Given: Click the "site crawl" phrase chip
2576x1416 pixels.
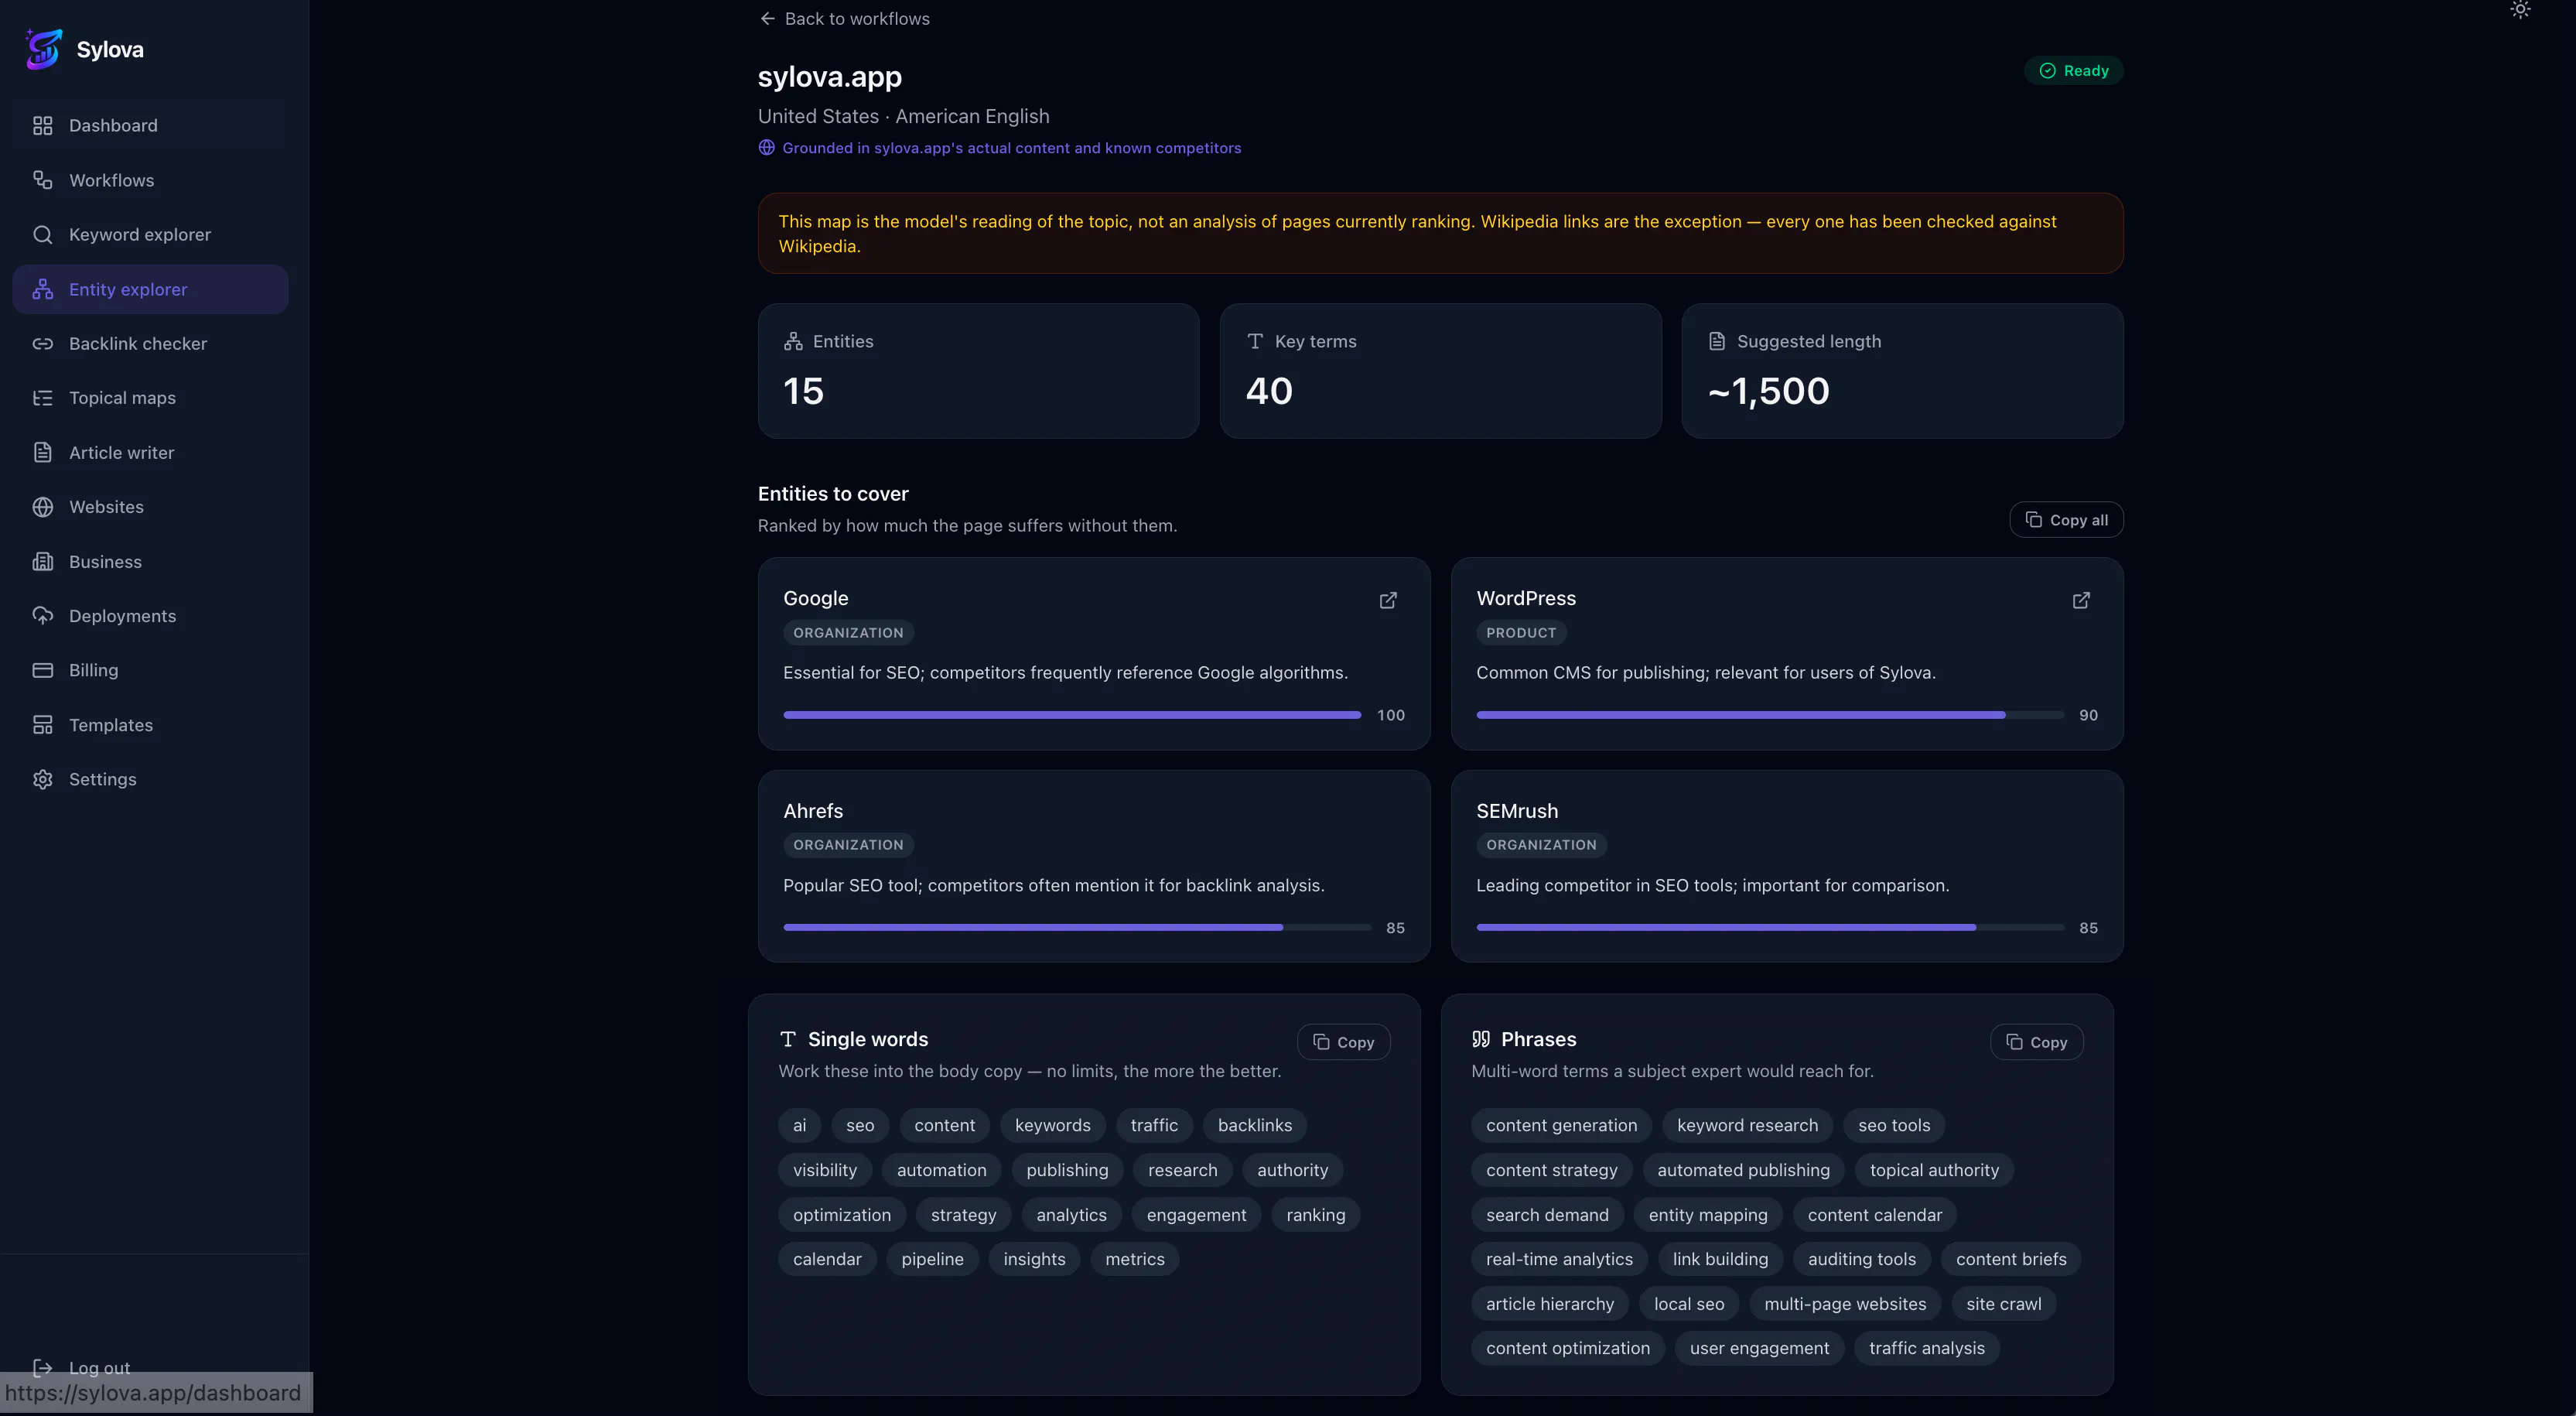Looking at the screenshot, I should point(2003,1304).
